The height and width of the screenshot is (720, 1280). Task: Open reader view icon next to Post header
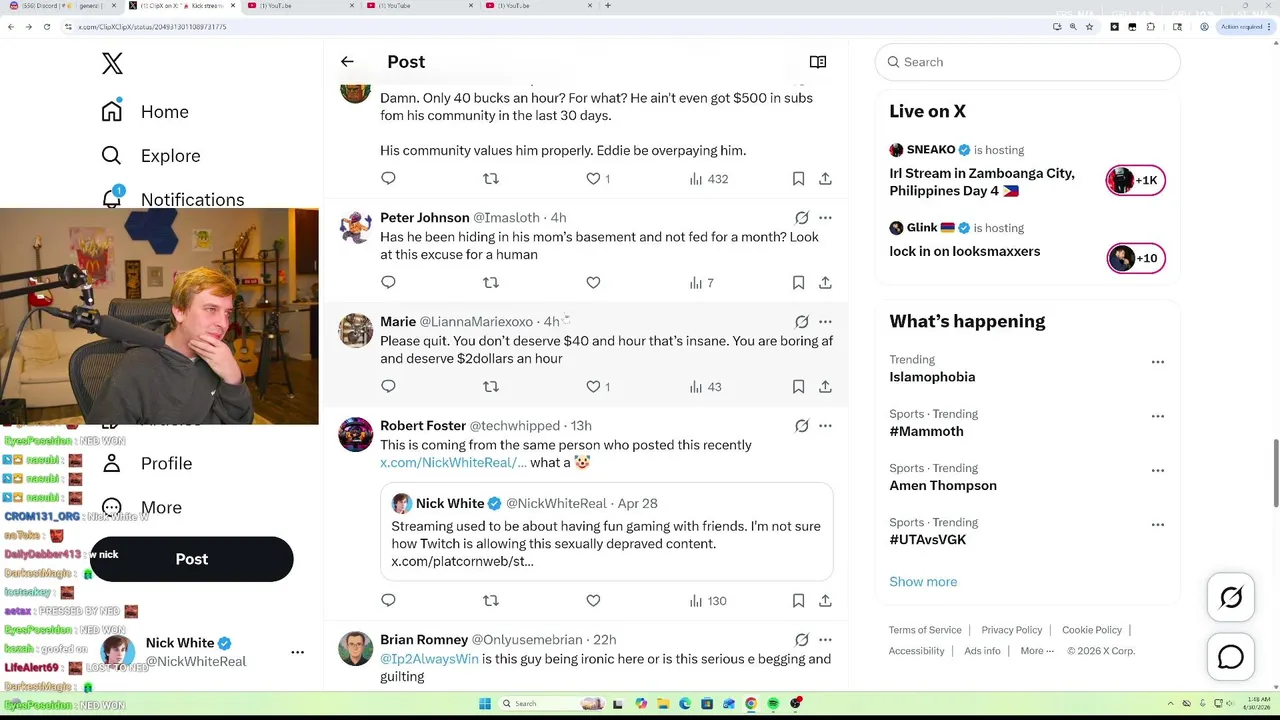click(818, 62)
